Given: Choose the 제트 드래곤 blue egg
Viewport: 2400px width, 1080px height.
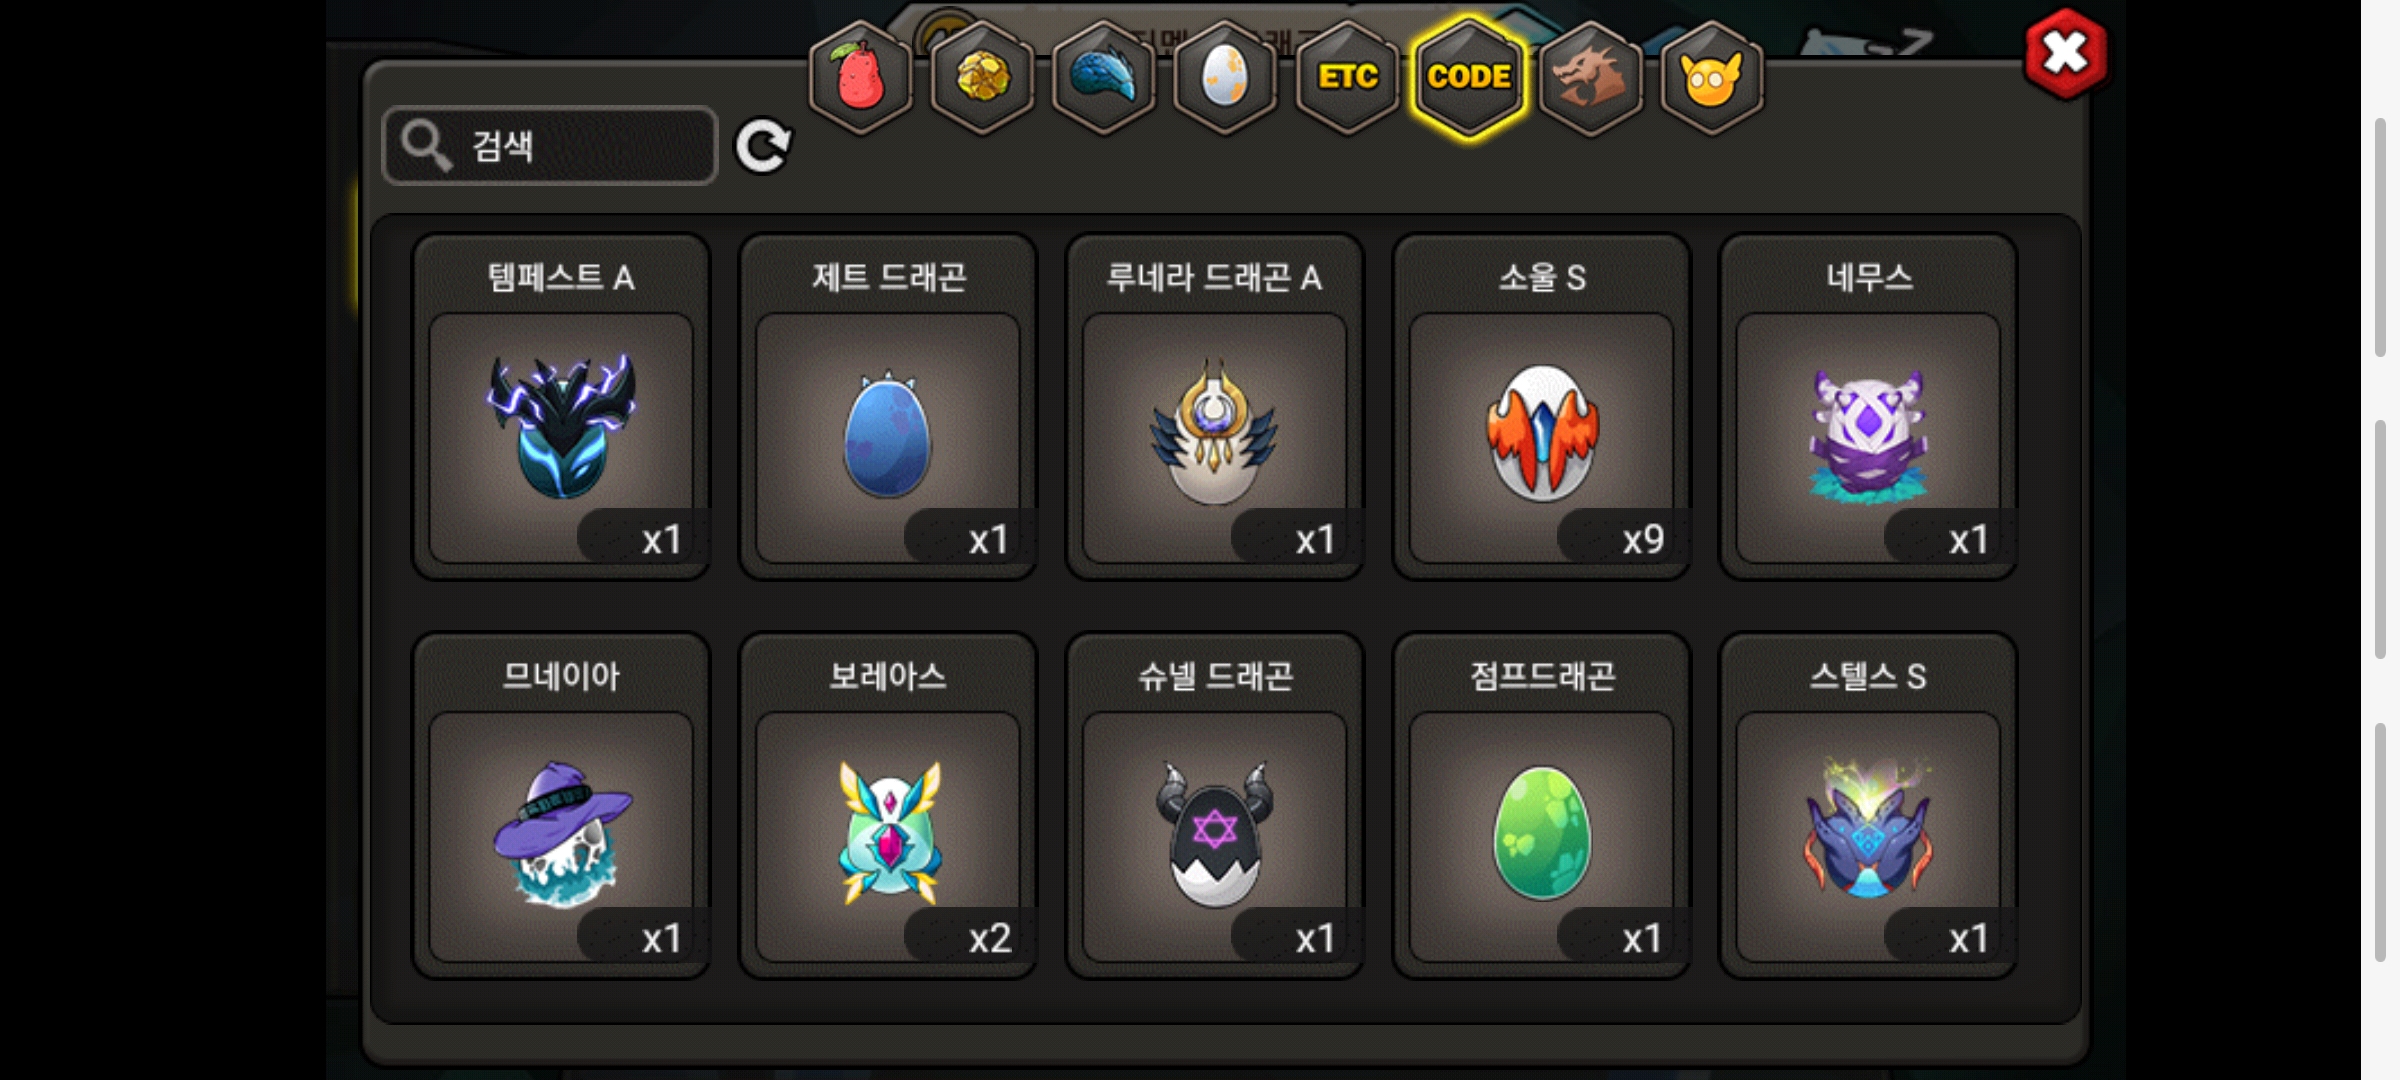Looking at the screenshot, I should [x=888, y=407].
